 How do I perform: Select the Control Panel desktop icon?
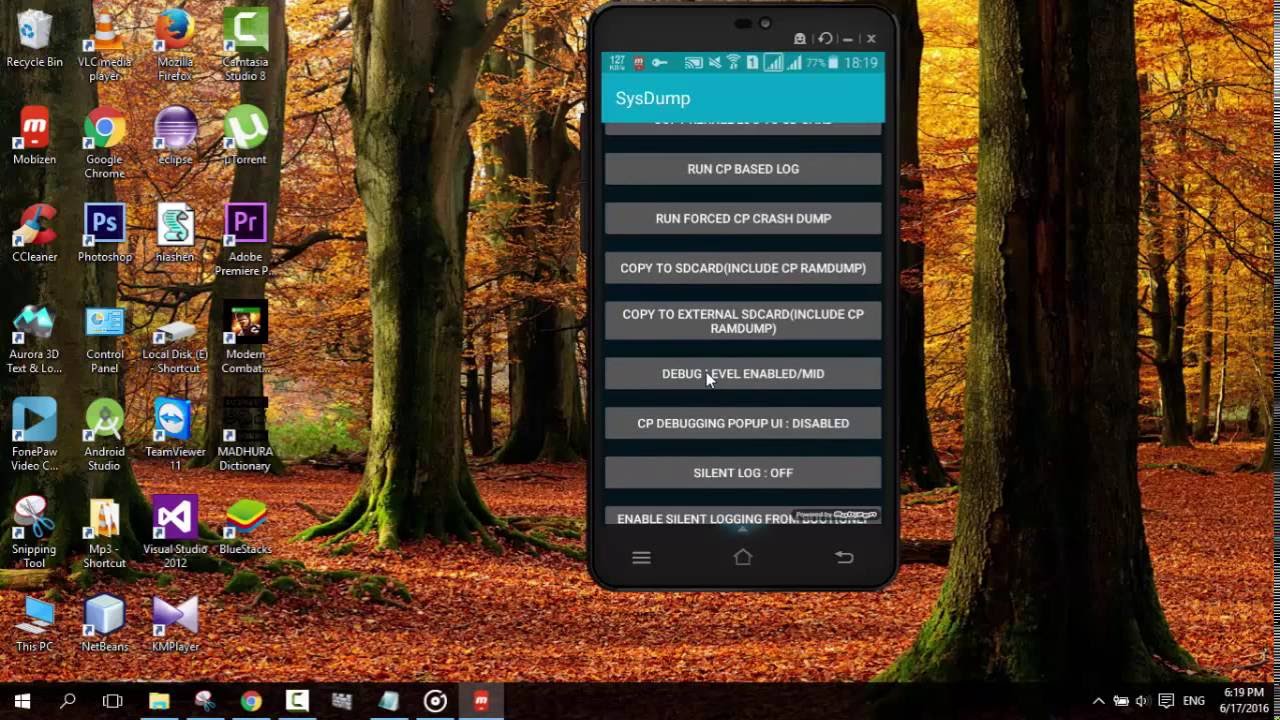tap(104, 338)
